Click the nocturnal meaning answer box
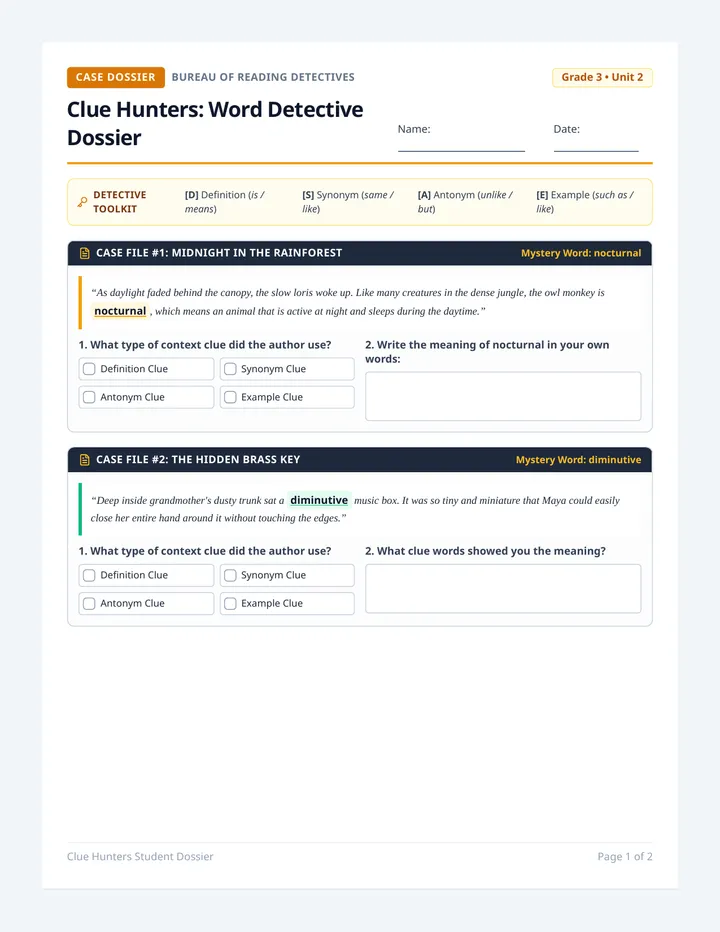The height and width of the screenshot is (932, 720). 503,396
